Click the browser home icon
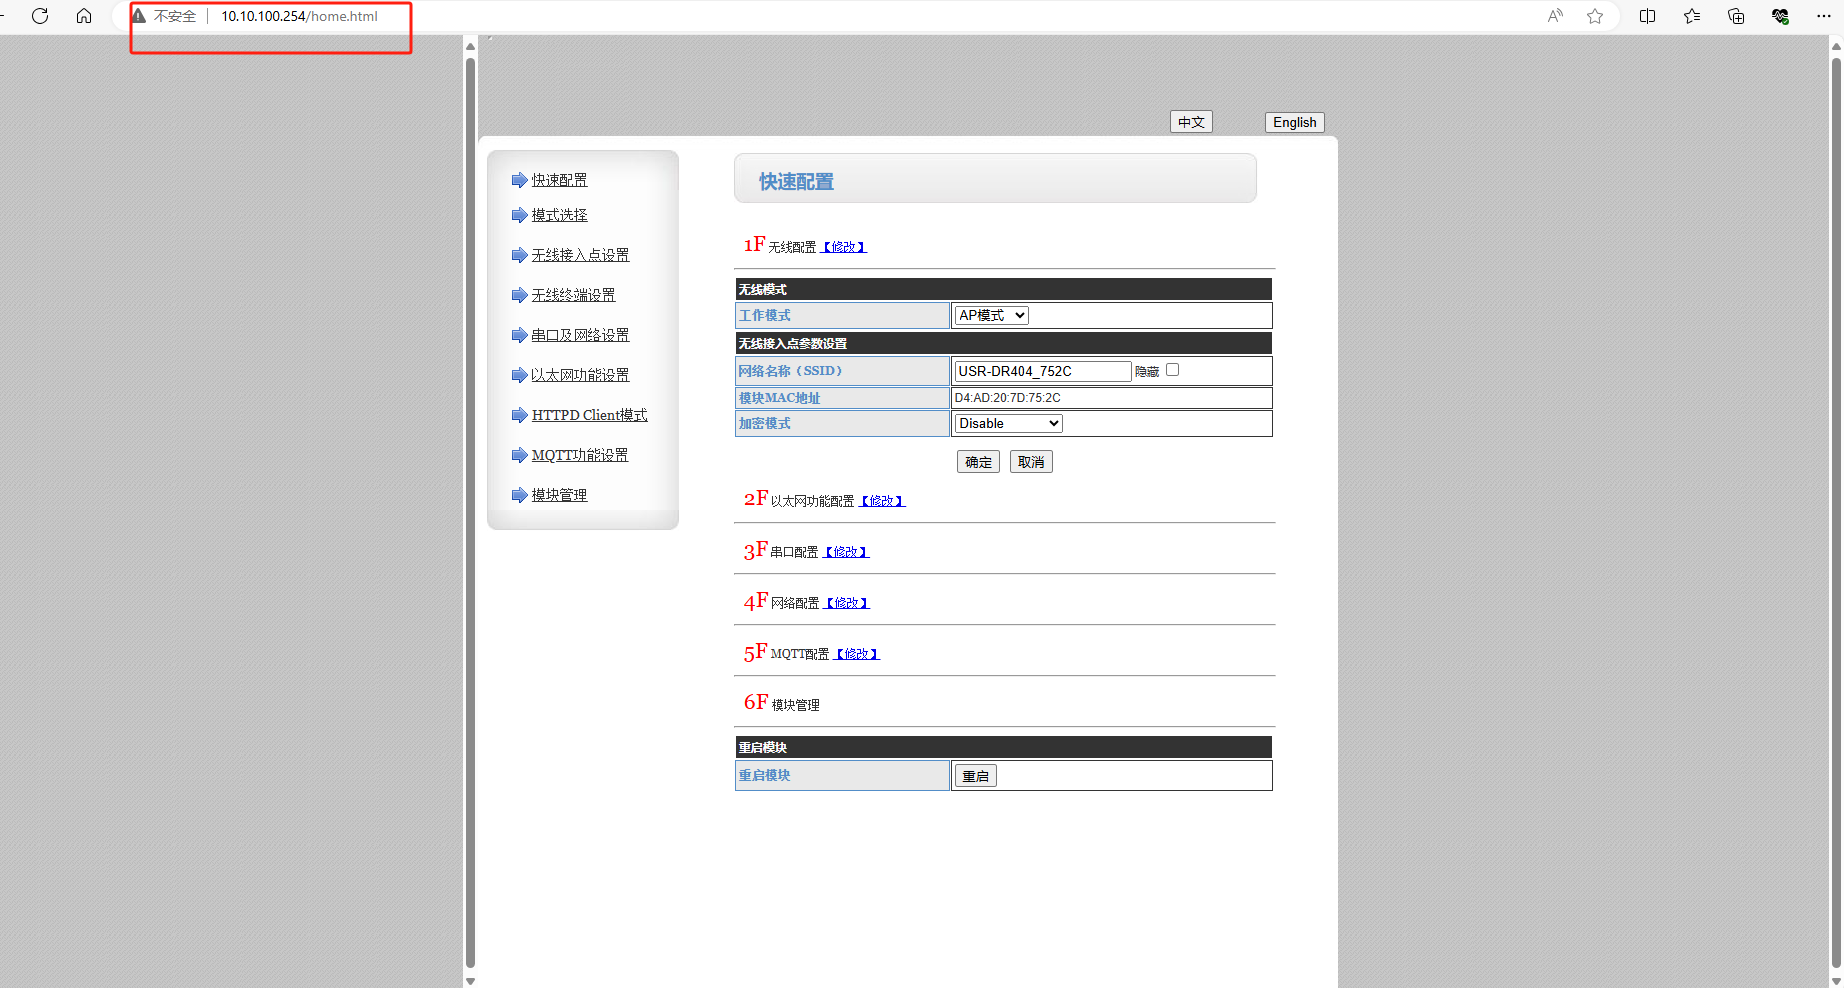The width and height of the screenshot is (1844, 988). [84, 16]
